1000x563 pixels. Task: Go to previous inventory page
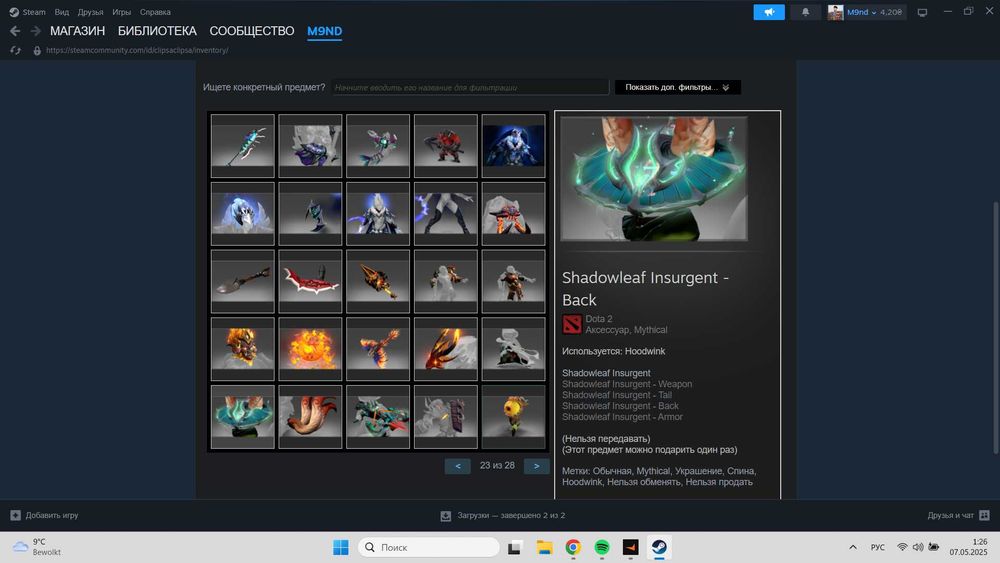tap(457, 466)
